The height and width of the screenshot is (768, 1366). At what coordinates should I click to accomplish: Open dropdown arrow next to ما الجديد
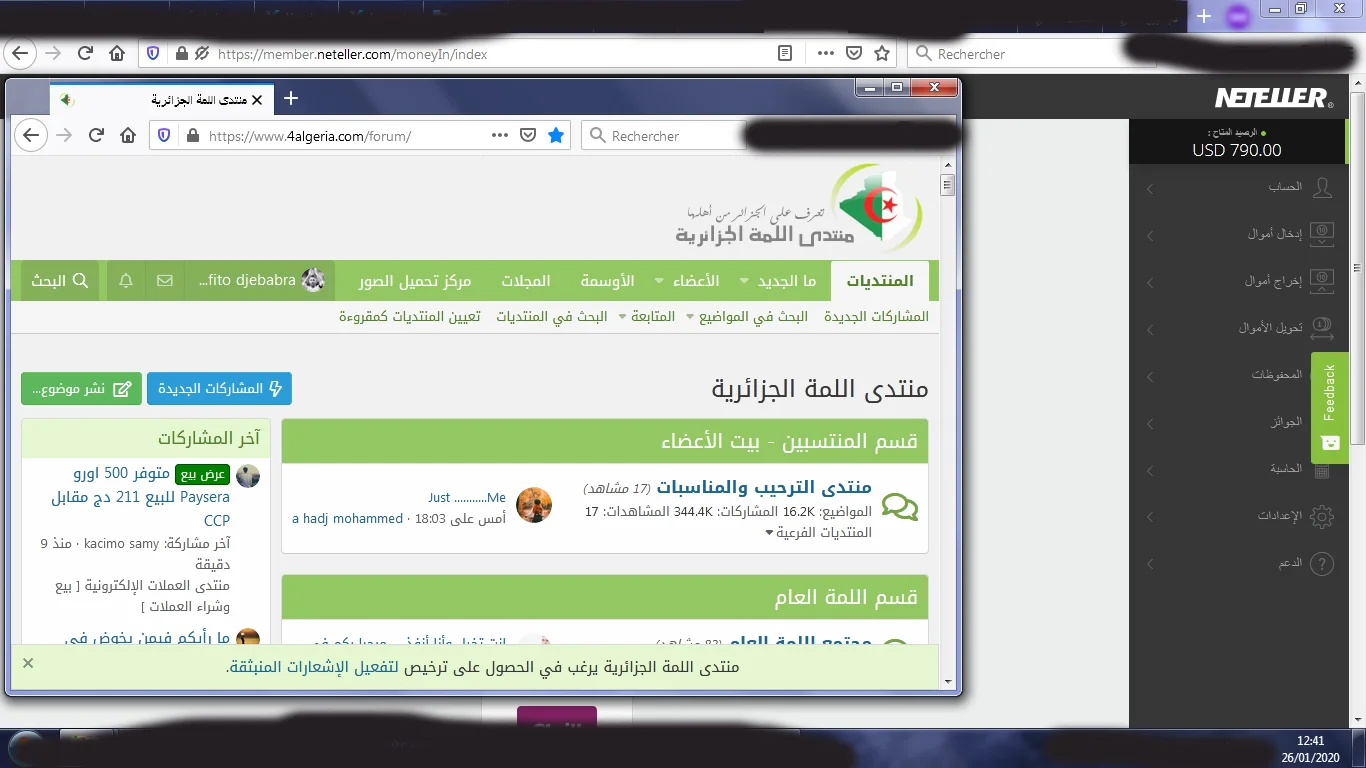[x=744, y=282]
